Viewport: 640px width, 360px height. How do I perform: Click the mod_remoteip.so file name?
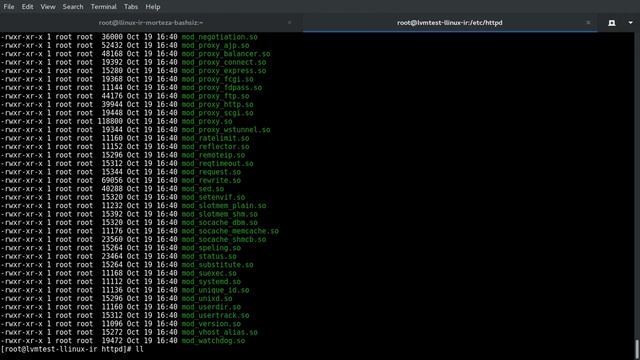(x=213, y=155)
